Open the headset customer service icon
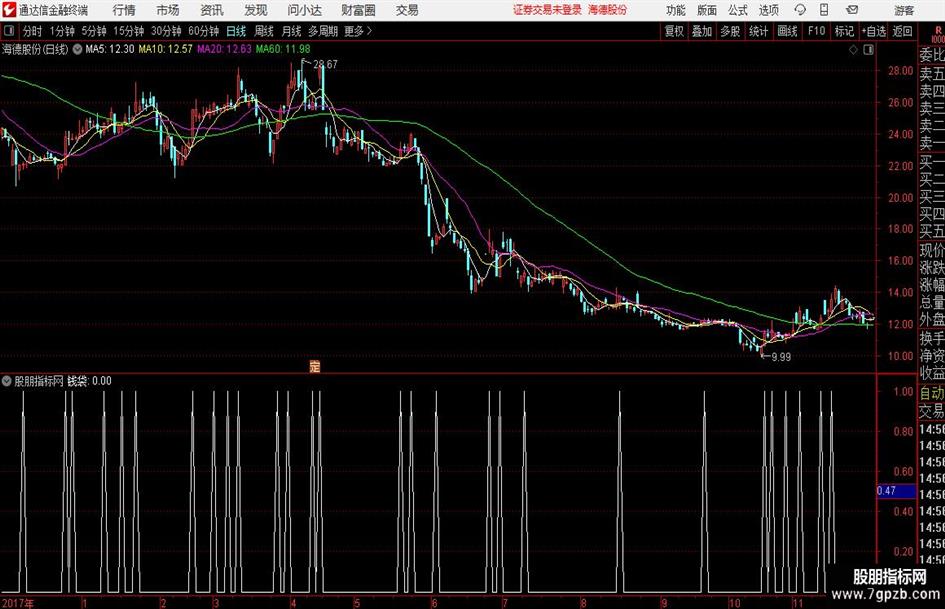The width and height of the screenshot is (945, 609). coord(800,10)
